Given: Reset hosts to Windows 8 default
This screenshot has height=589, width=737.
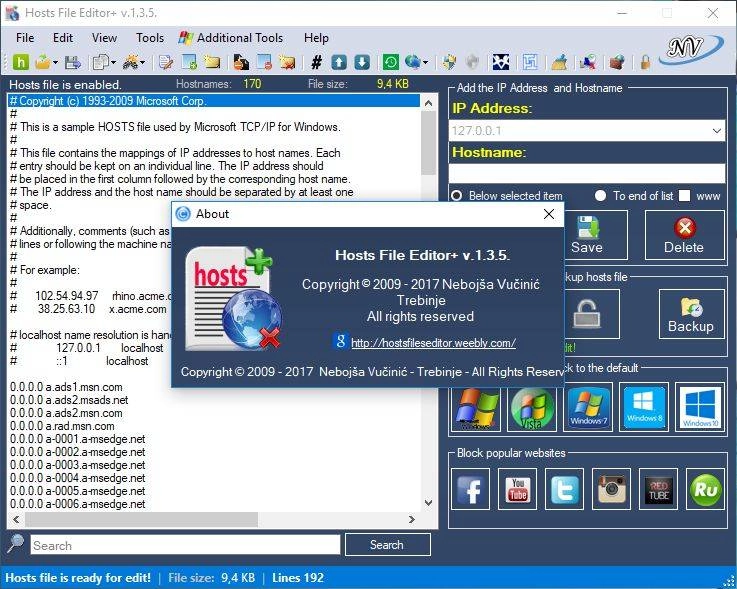Looking at the screenshot, I should (643, 407).
